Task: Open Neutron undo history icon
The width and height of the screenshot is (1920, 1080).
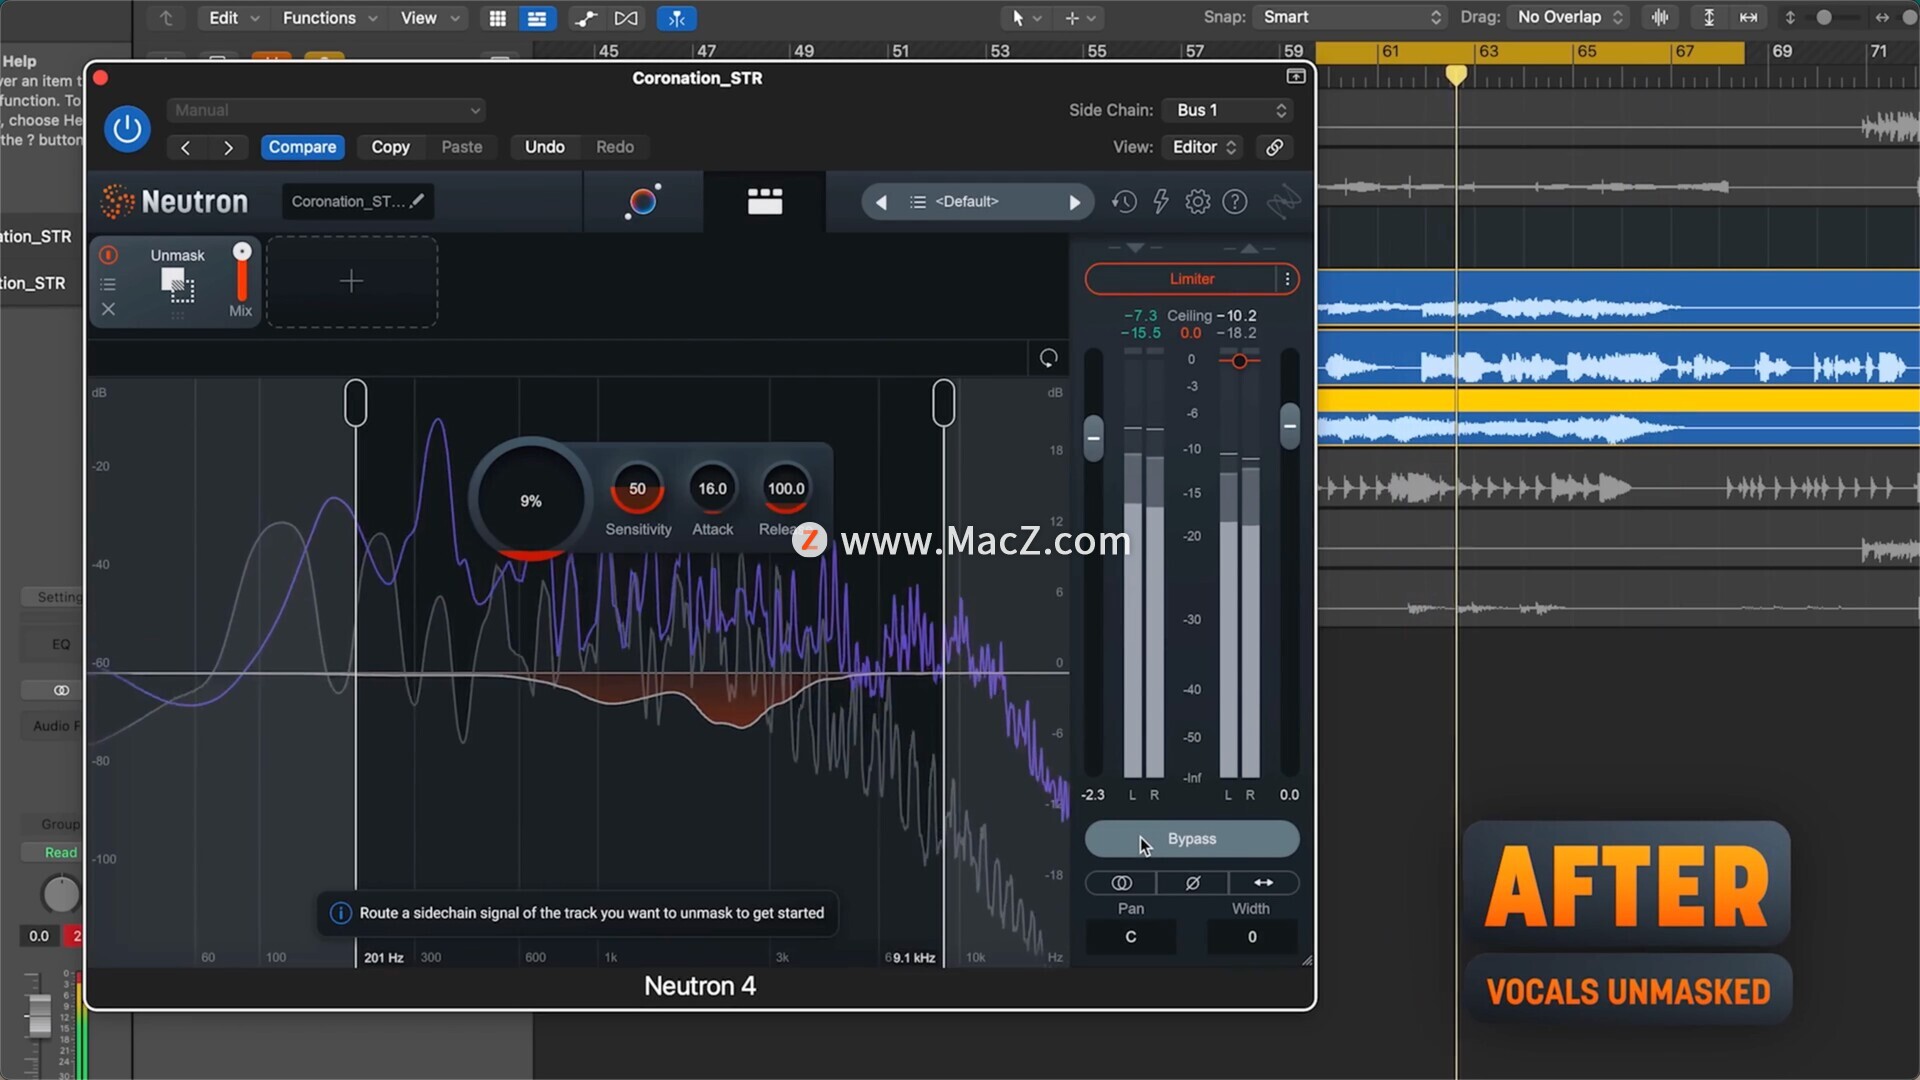Action: [1124, 202]
